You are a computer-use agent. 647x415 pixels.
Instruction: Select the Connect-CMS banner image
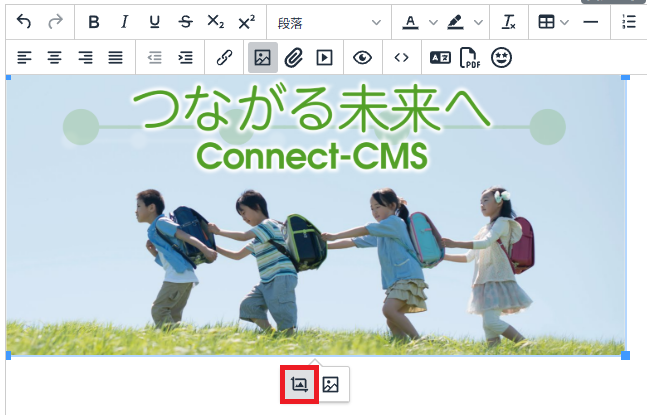[x=316, y=215]
